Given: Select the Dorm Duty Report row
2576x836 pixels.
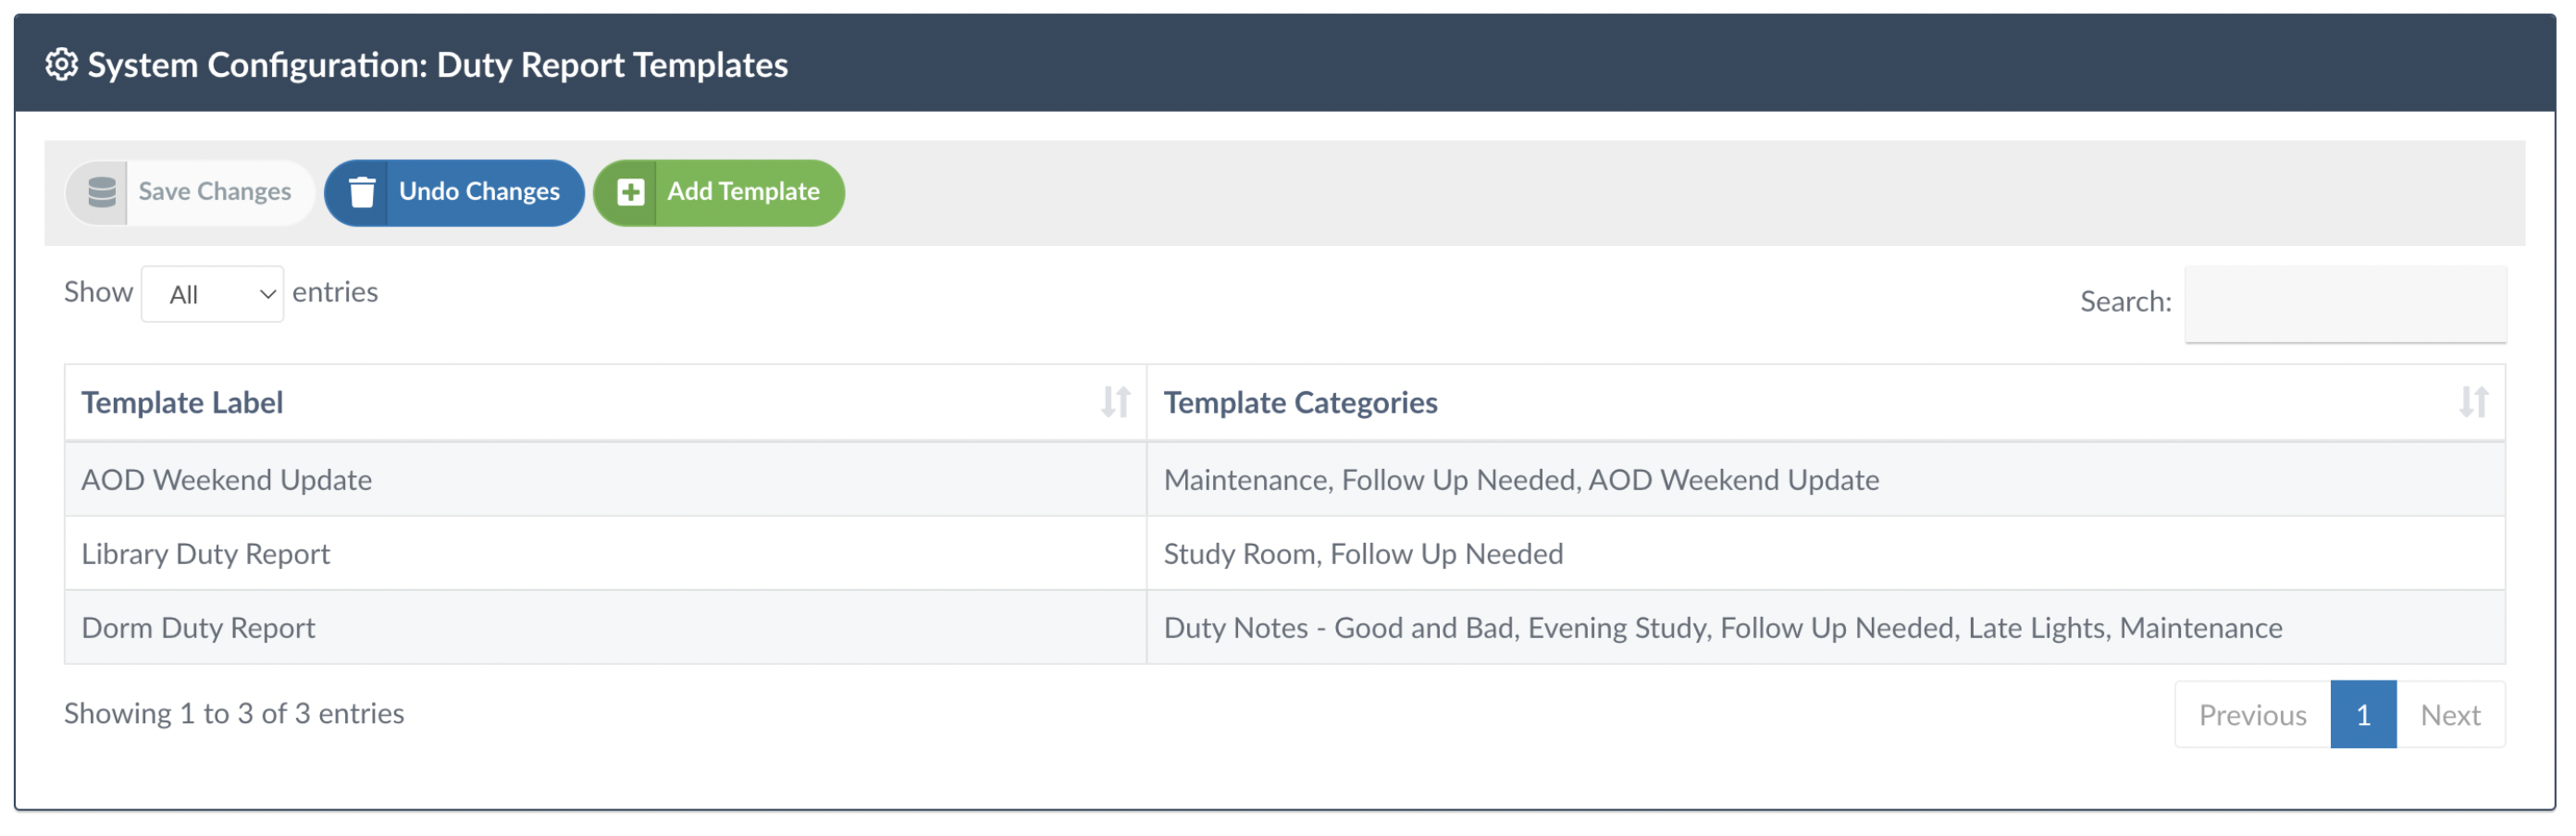Looking at the screenshot, I should [198, 628].
